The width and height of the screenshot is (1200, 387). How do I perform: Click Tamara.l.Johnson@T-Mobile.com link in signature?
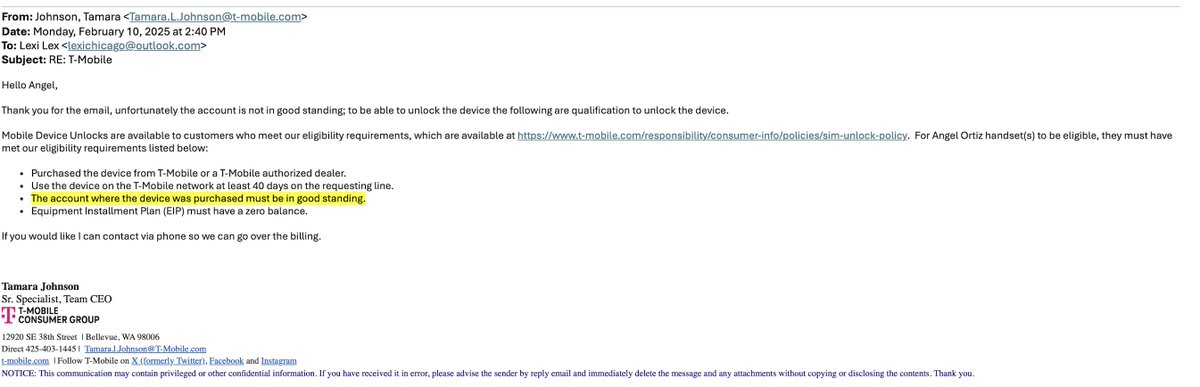click(145, 349)
